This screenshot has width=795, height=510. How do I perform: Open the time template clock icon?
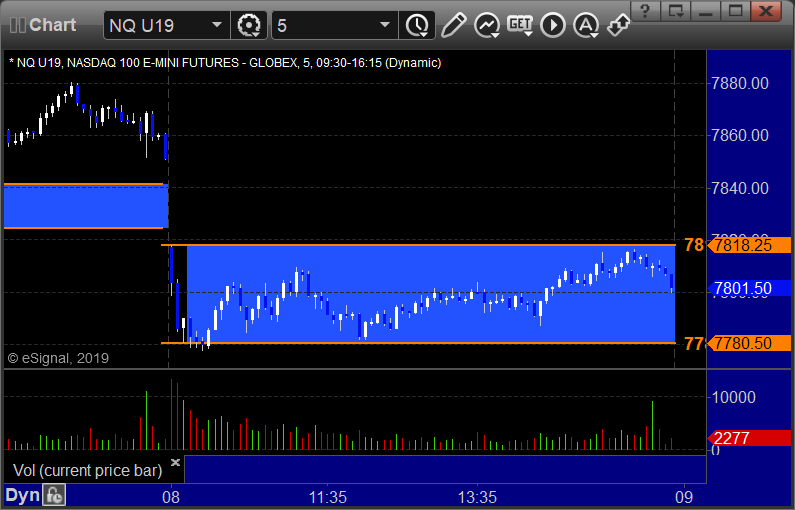tap(417, 25)
